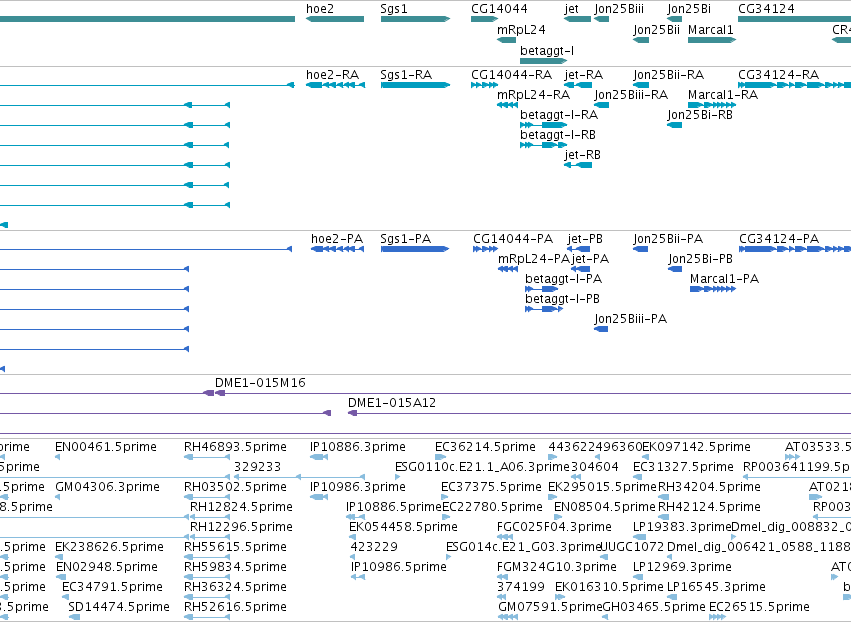This screenshot has width=851, height=622.
Task: Select the Jon25Bi gene label
Action: pyautogui.click(x=689, y=9)
